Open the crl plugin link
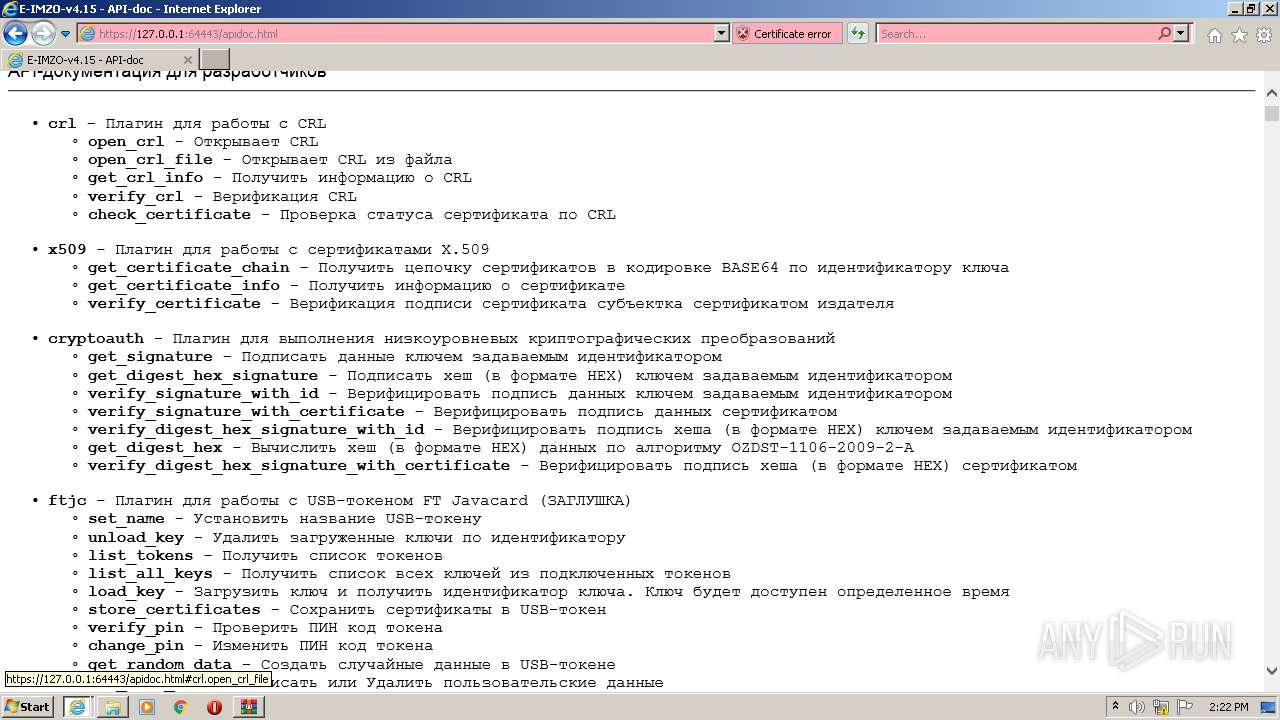The width and height of the screenshot is (1280, 720). coord(62,124)
